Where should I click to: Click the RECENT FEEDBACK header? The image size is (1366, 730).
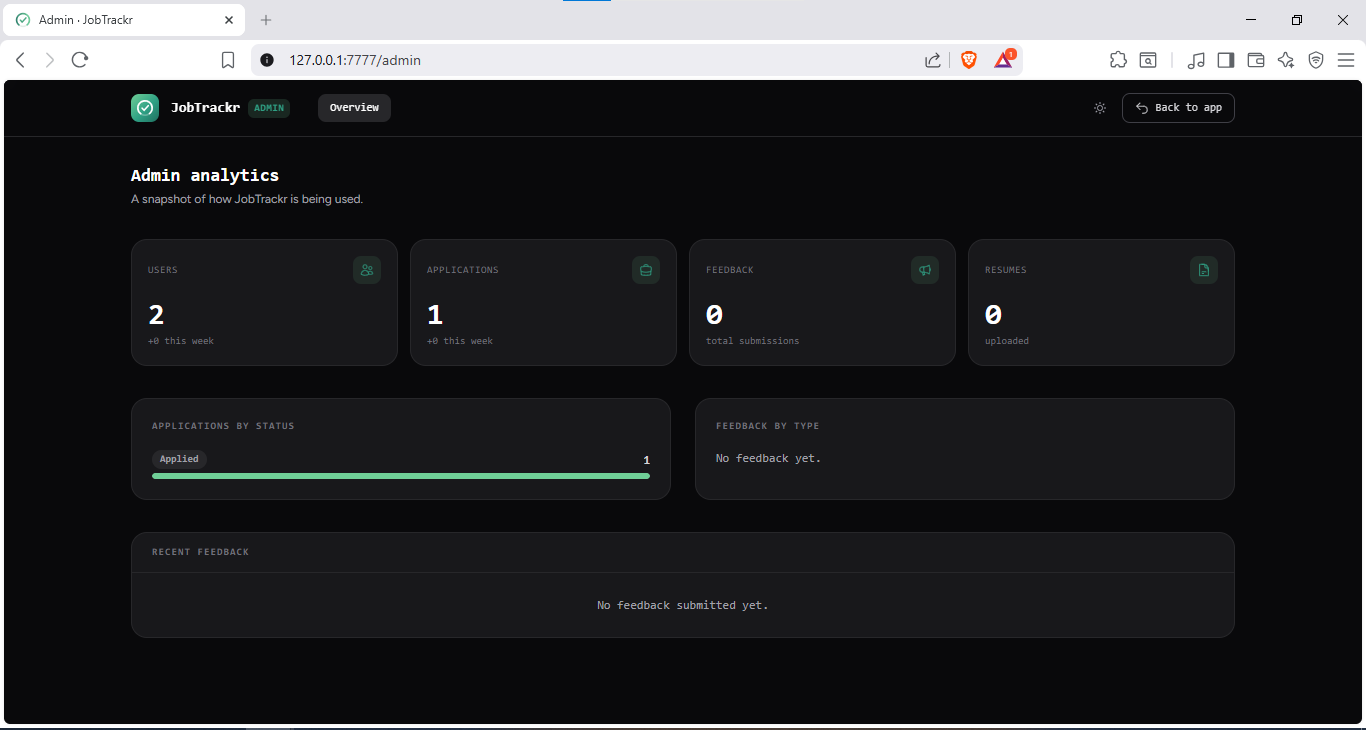(x=201, y=552)
